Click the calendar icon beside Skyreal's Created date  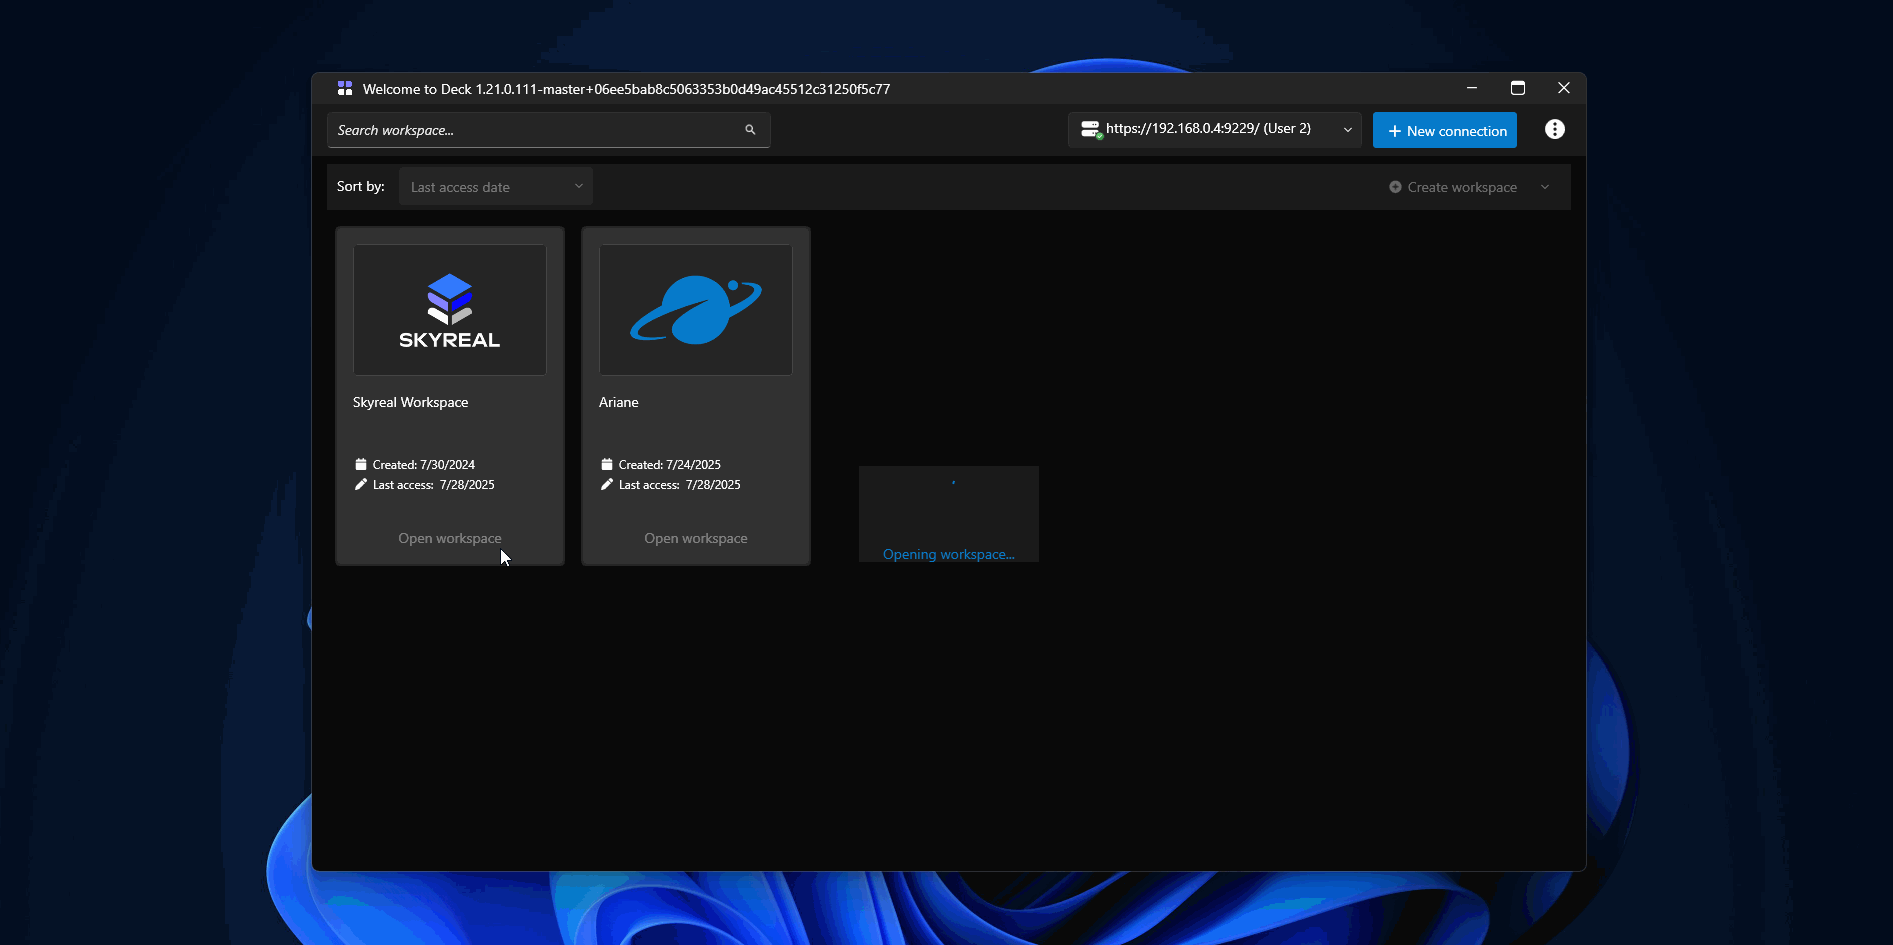(360, 463)
